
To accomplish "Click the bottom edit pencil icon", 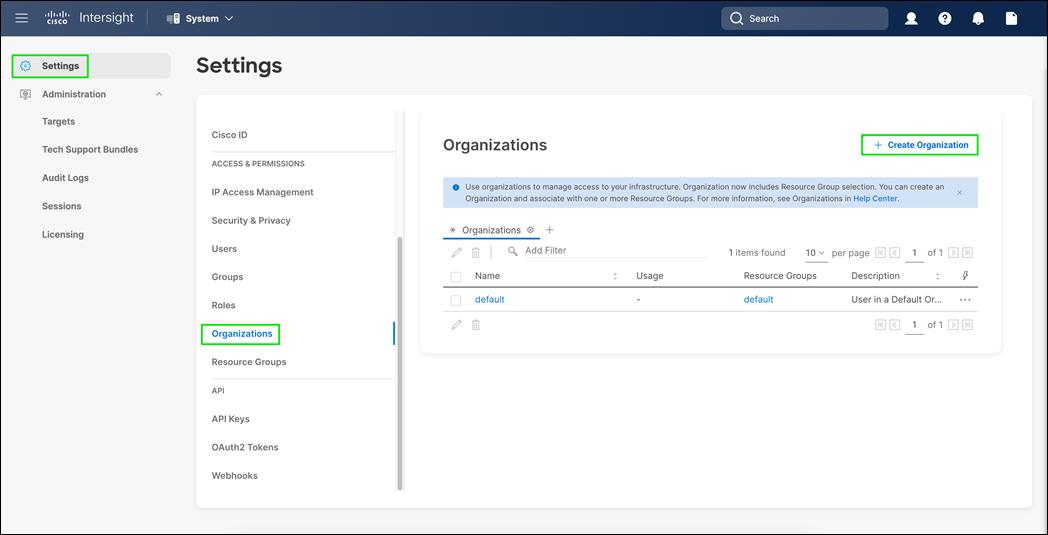I will click(x=456, y=324).
